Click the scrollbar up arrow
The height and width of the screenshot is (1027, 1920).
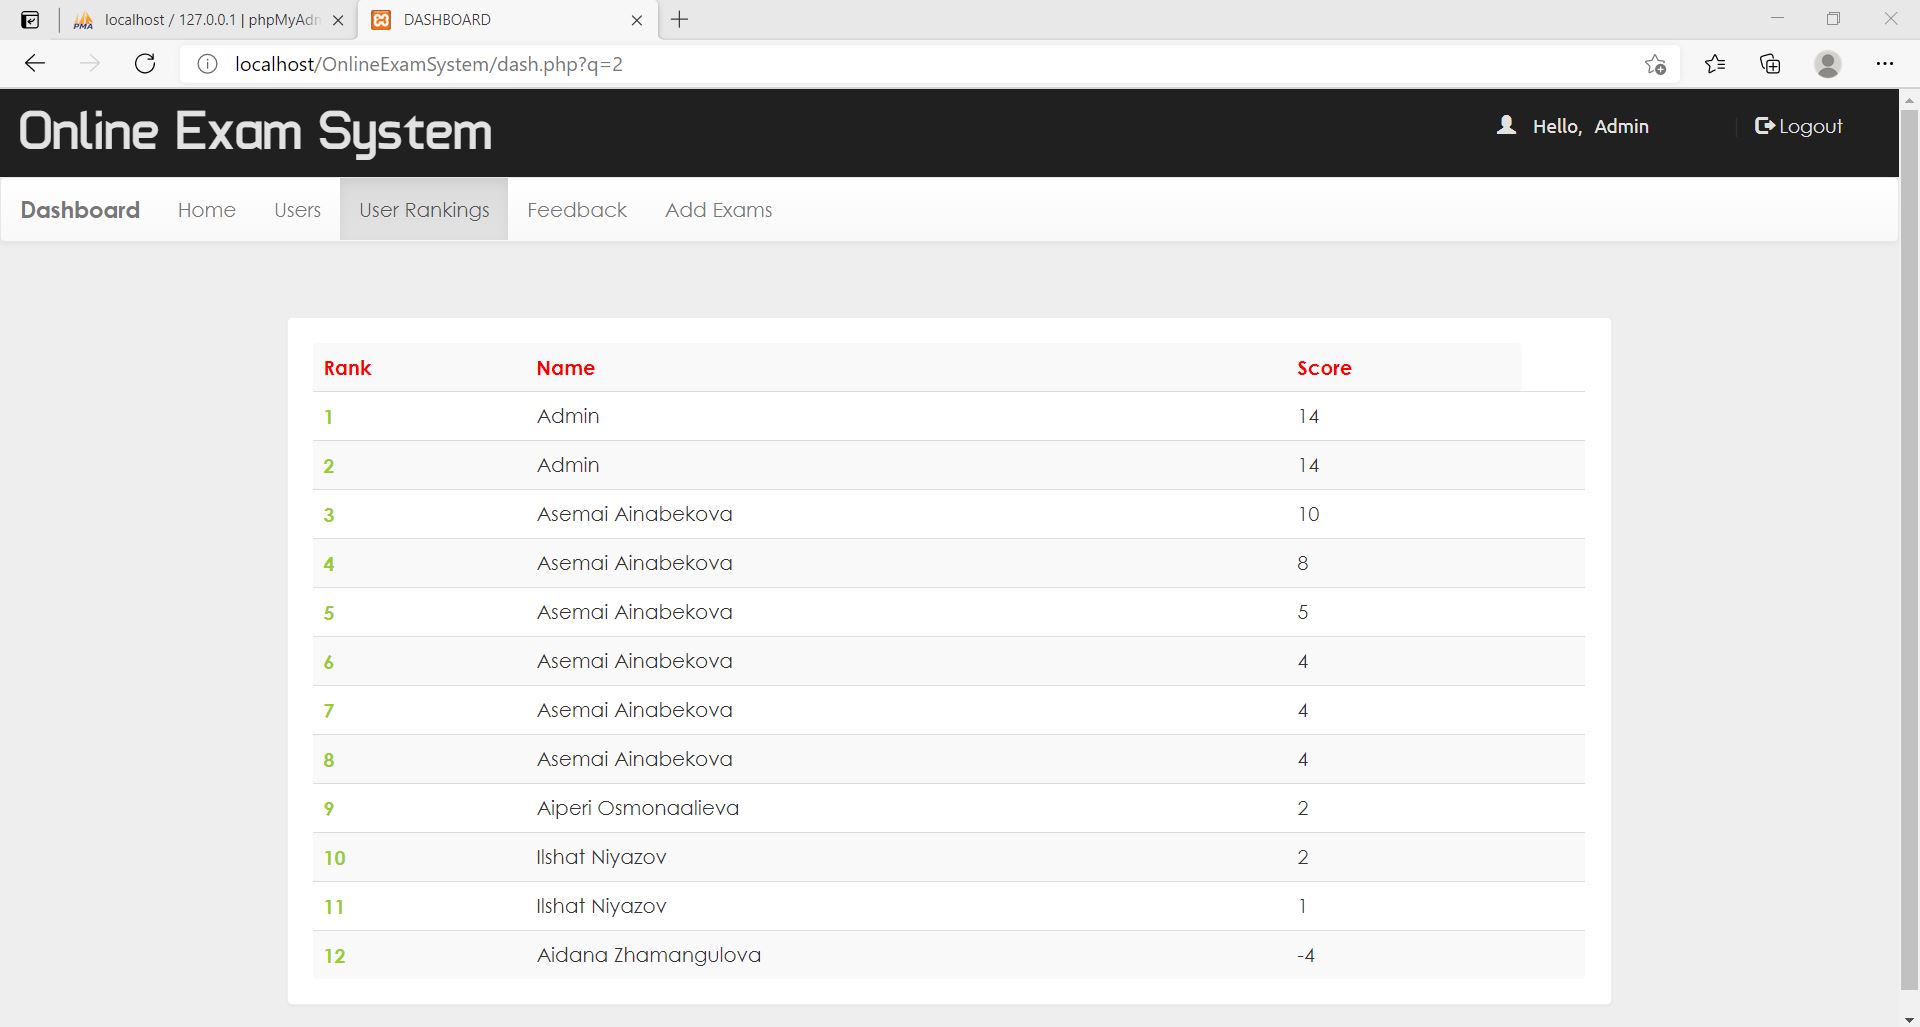pyautogui.click(x=1909, y=100)
